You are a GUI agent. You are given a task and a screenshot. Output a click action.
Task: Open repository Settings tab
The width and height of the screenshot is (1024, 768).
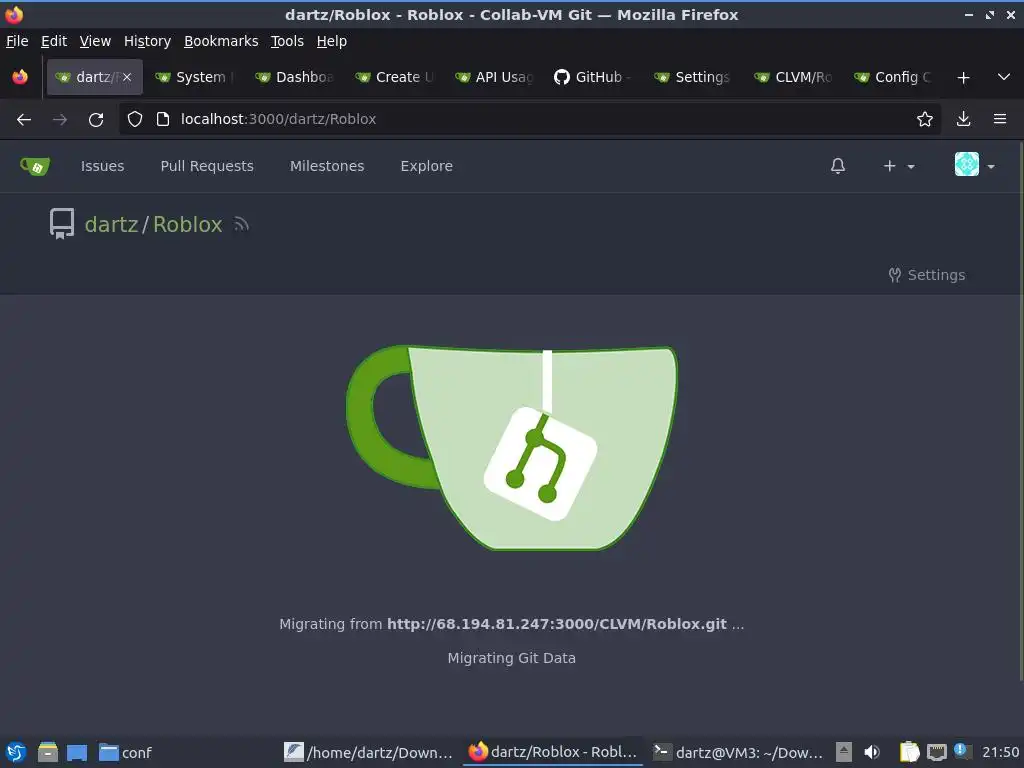click(x=927, y=275)
